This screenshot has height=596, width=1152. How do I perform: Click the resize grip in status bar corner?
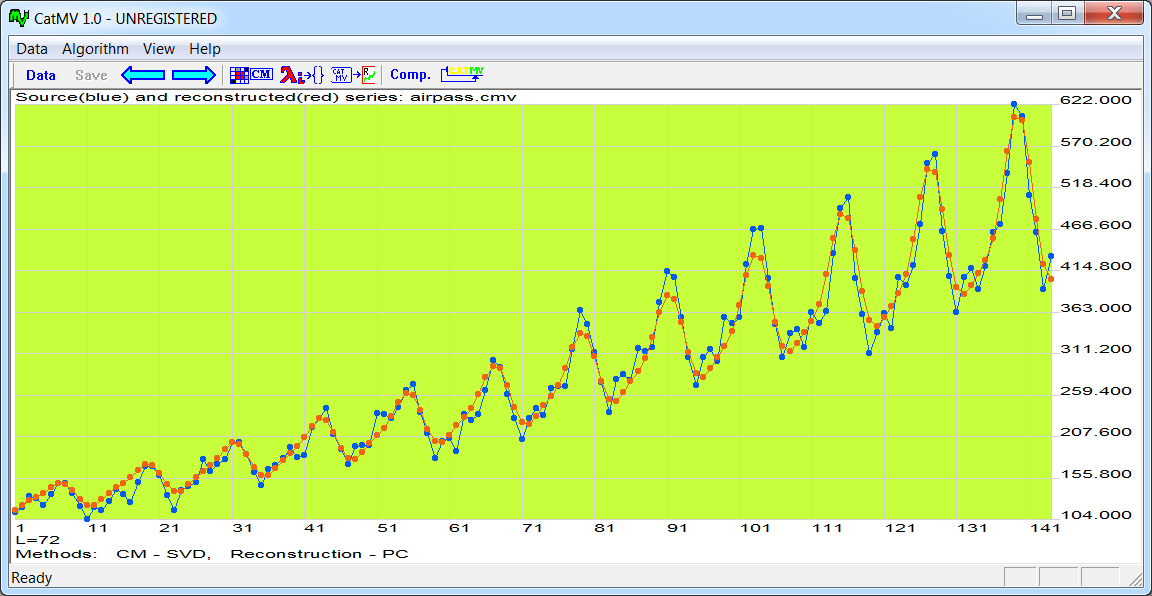pos(1134,579)
